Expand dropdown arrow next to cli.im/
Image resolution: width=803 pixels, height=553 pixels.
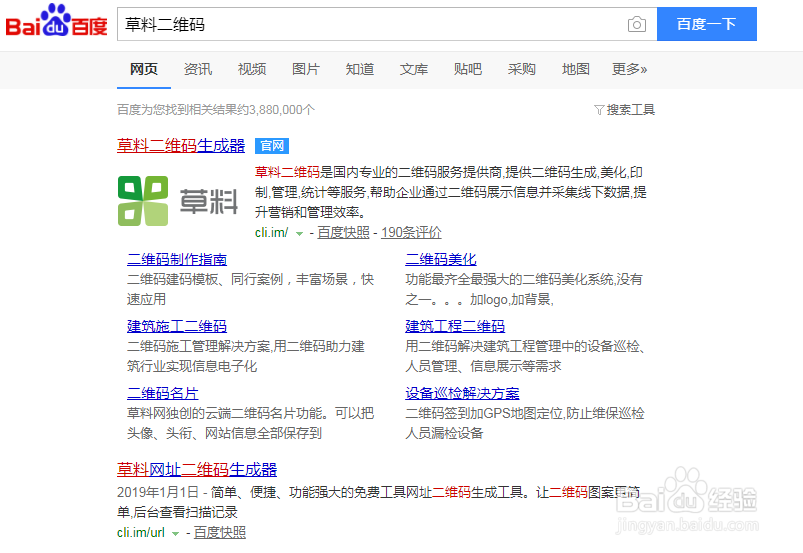[x=300, y=233]
